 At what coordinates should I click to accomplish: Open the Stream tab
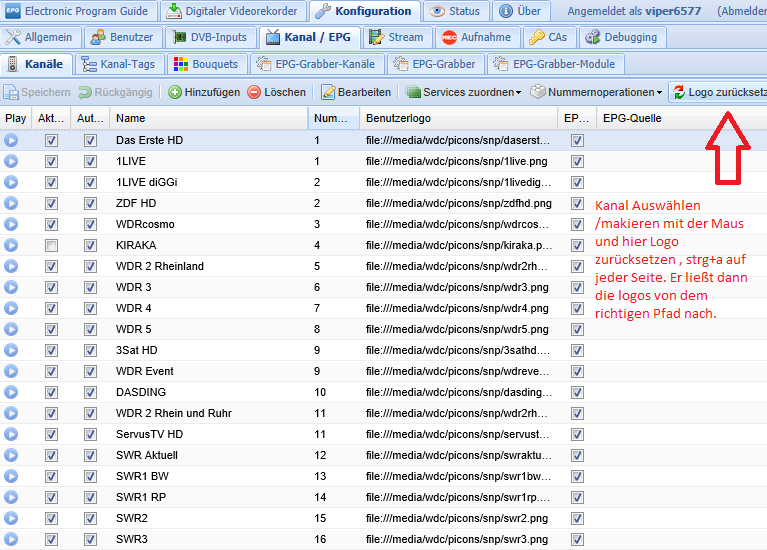[397, 37]
